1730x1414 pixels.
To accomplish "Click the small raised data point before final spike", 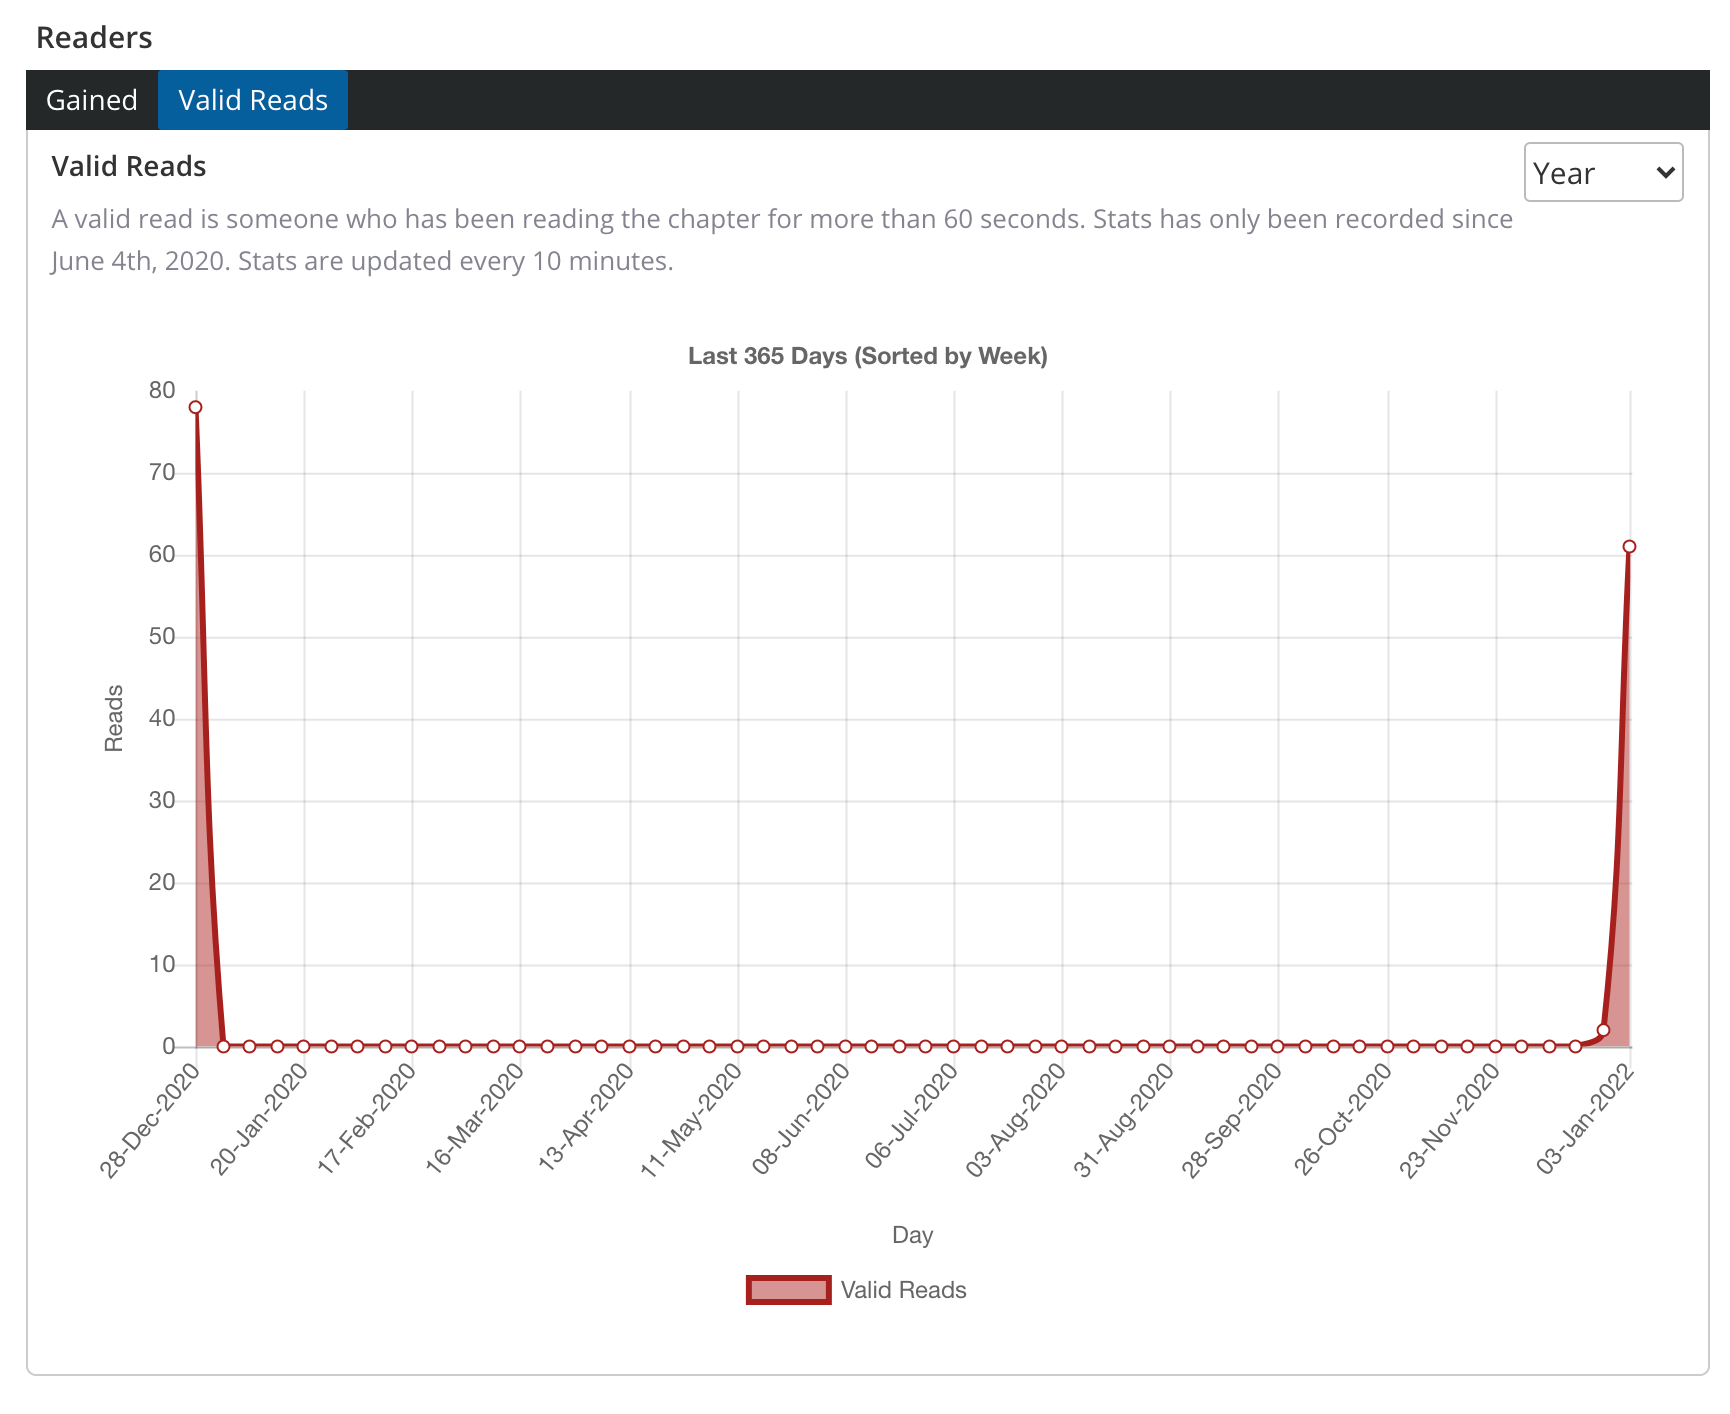I will coord(1603,1030).
